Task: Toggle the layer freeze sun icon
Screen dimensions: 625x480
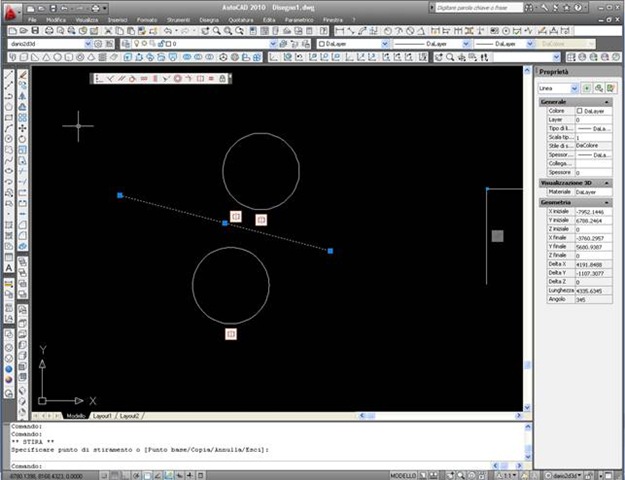Action: 145,44
